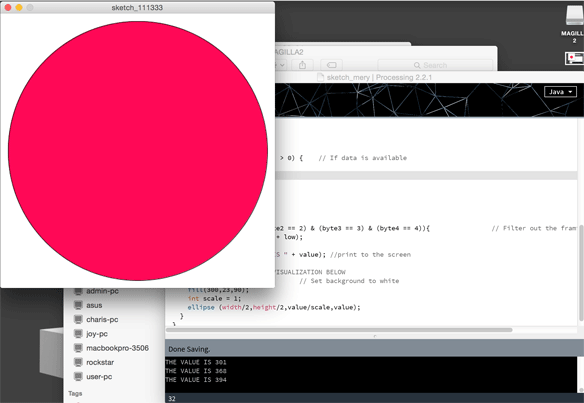Click the Finder Share toolbar icon
Image resolution: width=584 pixels, height=403 pixels.
coord(302,65)
